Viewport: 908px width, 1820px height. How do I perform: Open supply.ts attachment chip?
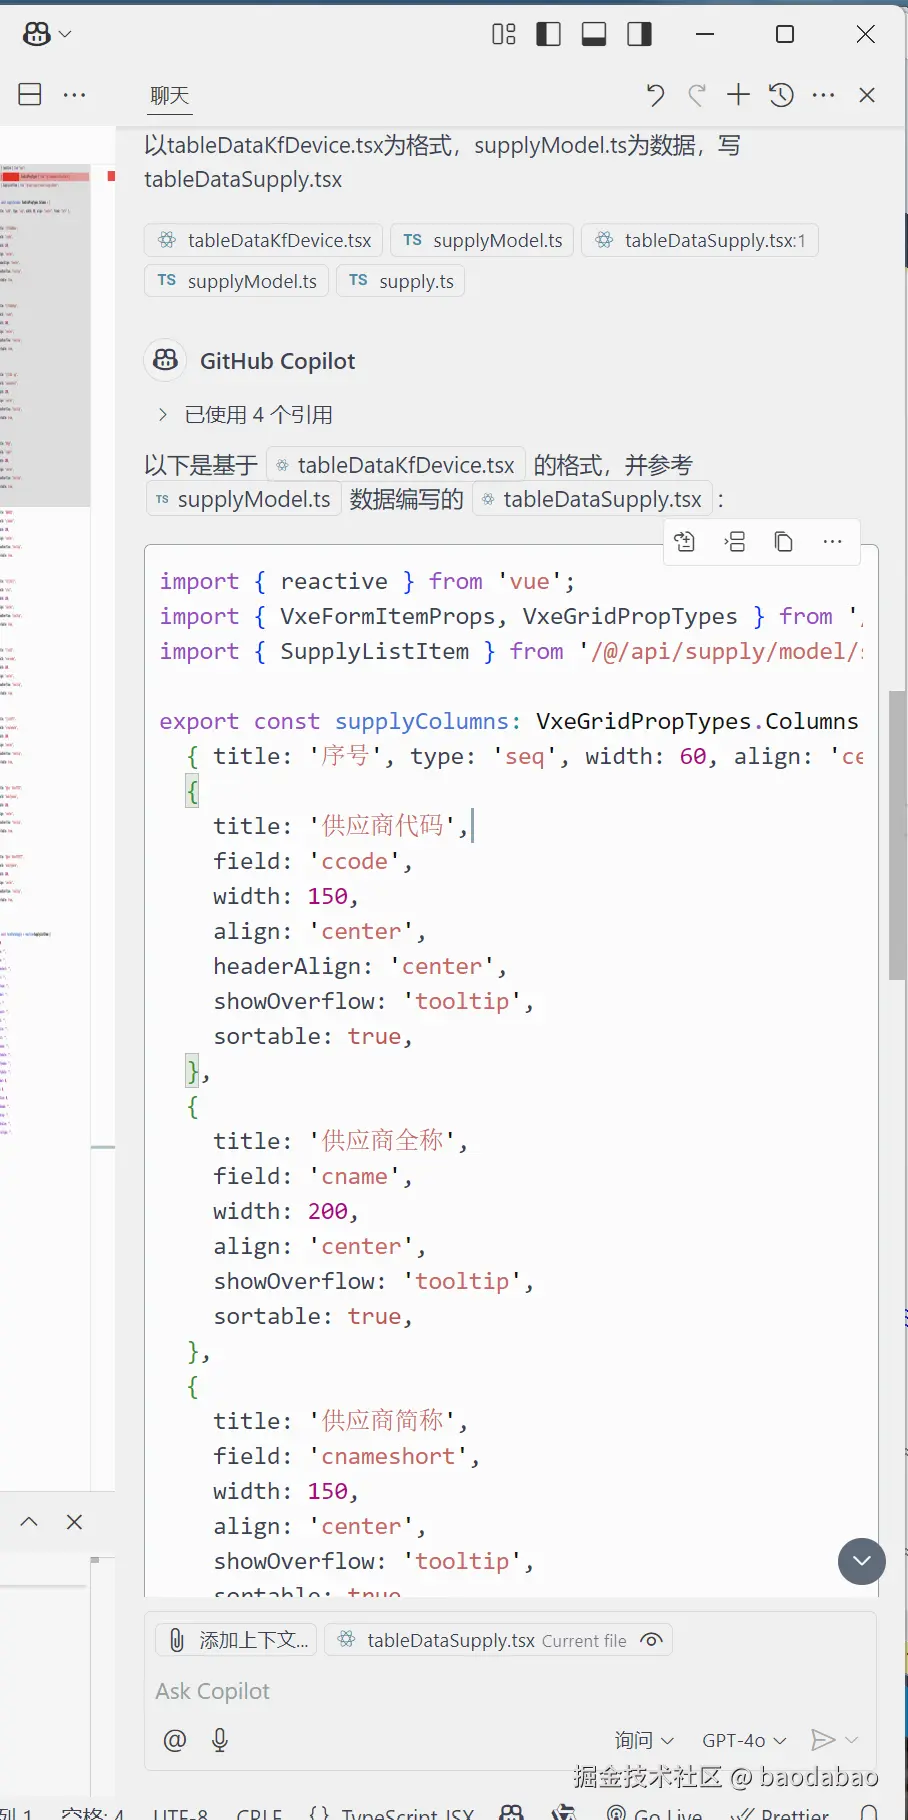coord(401,281)
